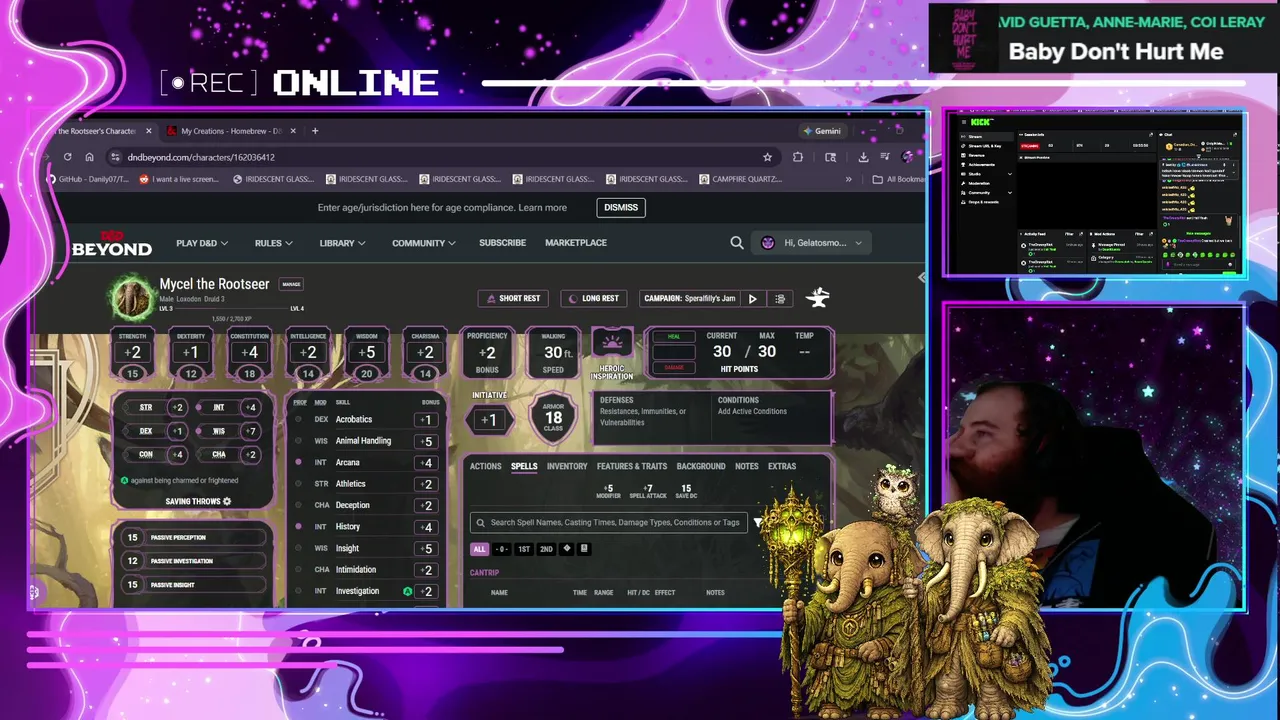Open the browser extensions puzzle icon
The height and width of the screenshot is (720, 1280).
click(x=798, y=157)
